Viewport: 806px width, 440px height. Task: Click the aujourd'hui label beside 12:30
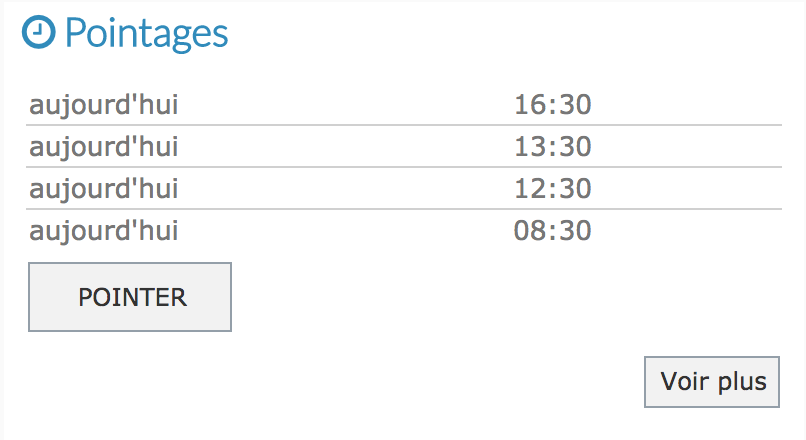(104, 190)
